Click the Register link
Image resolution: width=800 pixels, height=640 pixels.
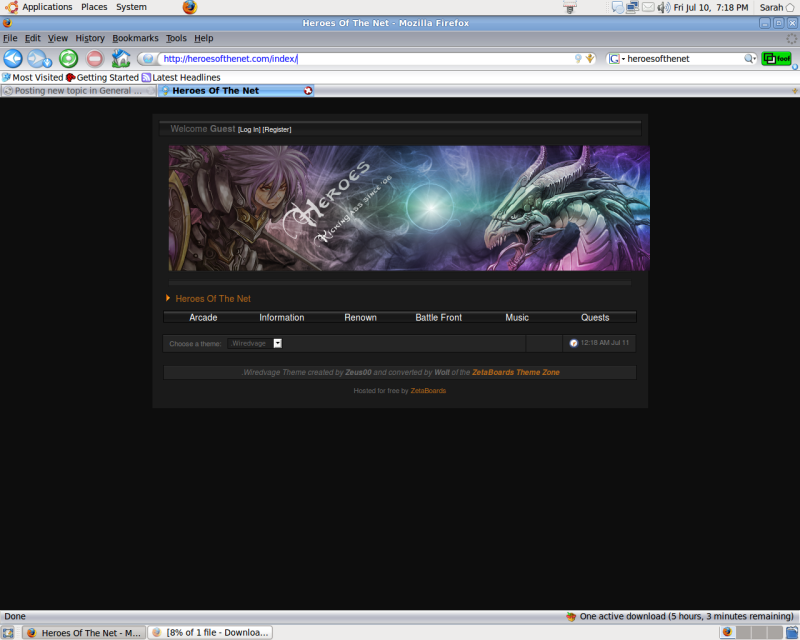pyautogui.click(x=277, y=129)
